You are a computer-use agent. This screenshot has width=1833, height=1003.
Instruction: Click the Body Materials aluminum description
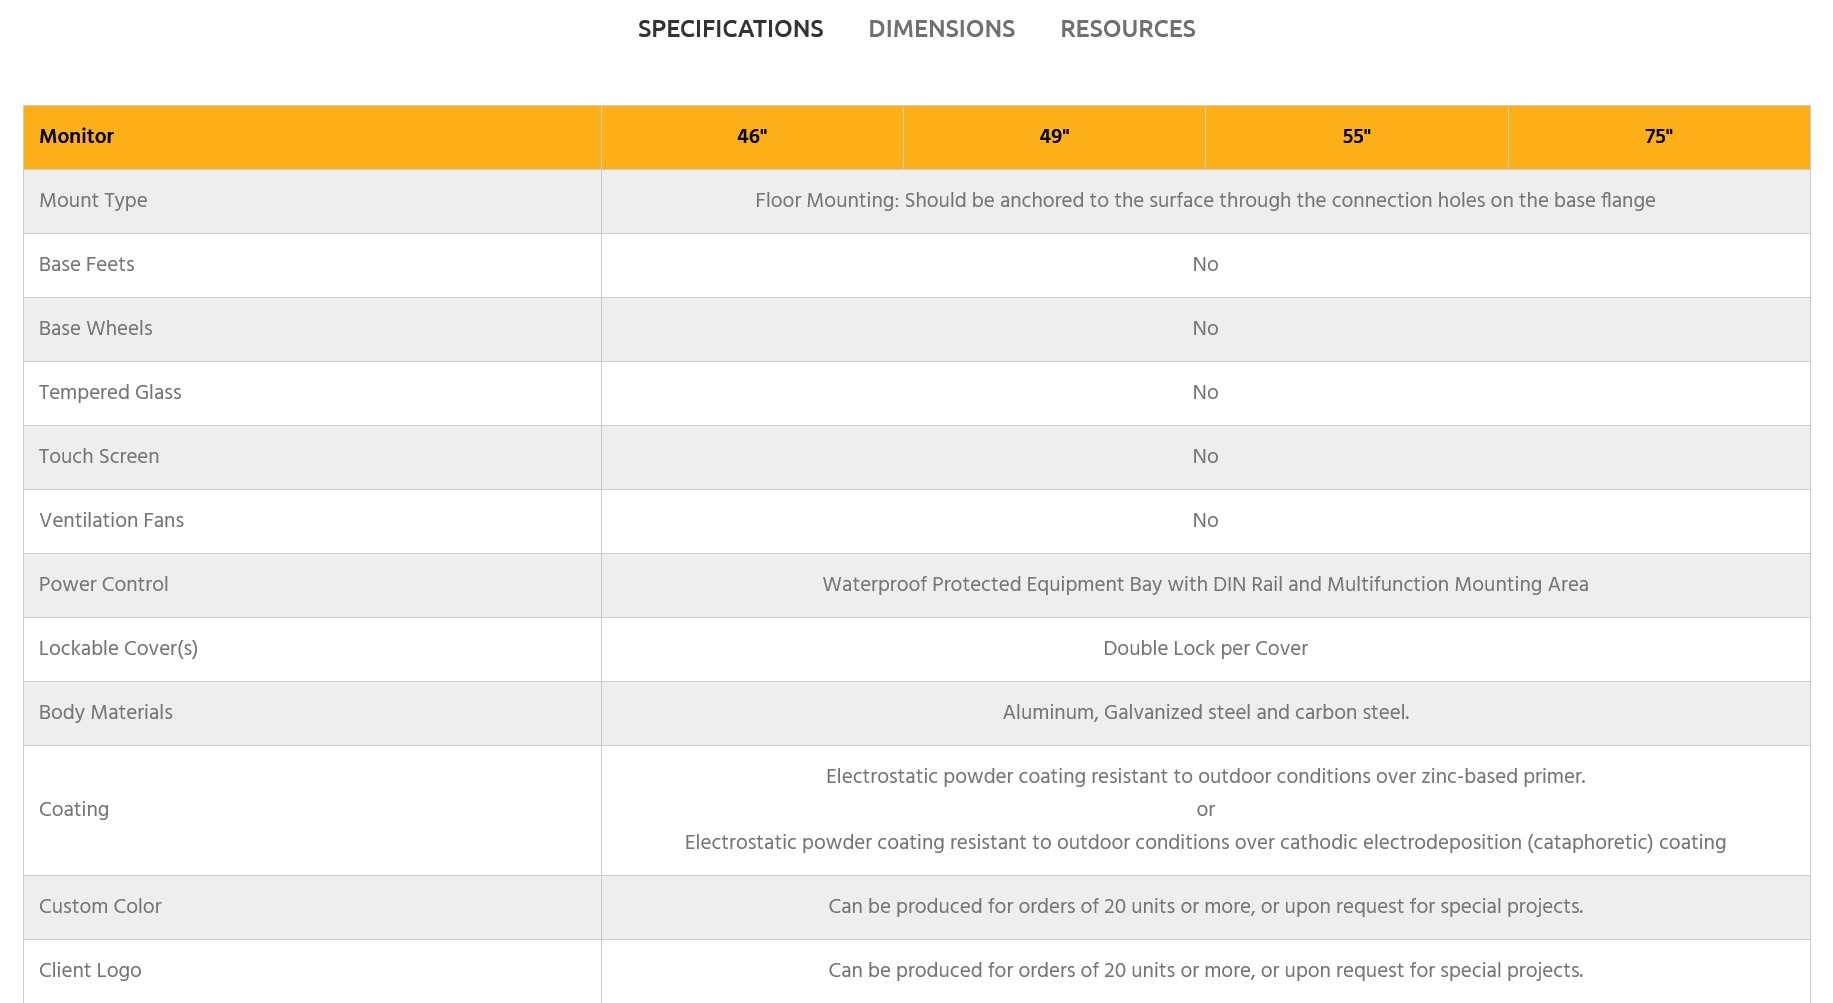tap(1205, 713)
